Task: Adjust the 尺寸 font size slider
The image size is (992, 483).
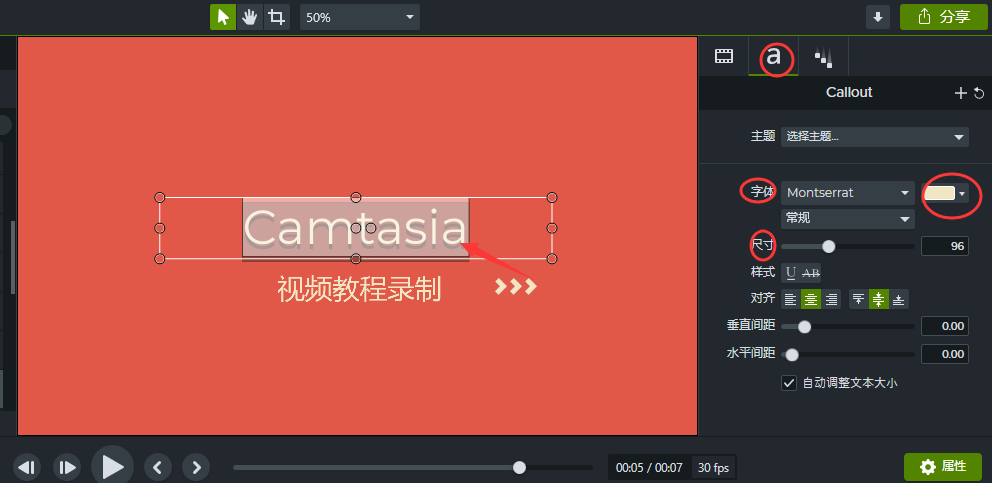Action: point(828,246)
